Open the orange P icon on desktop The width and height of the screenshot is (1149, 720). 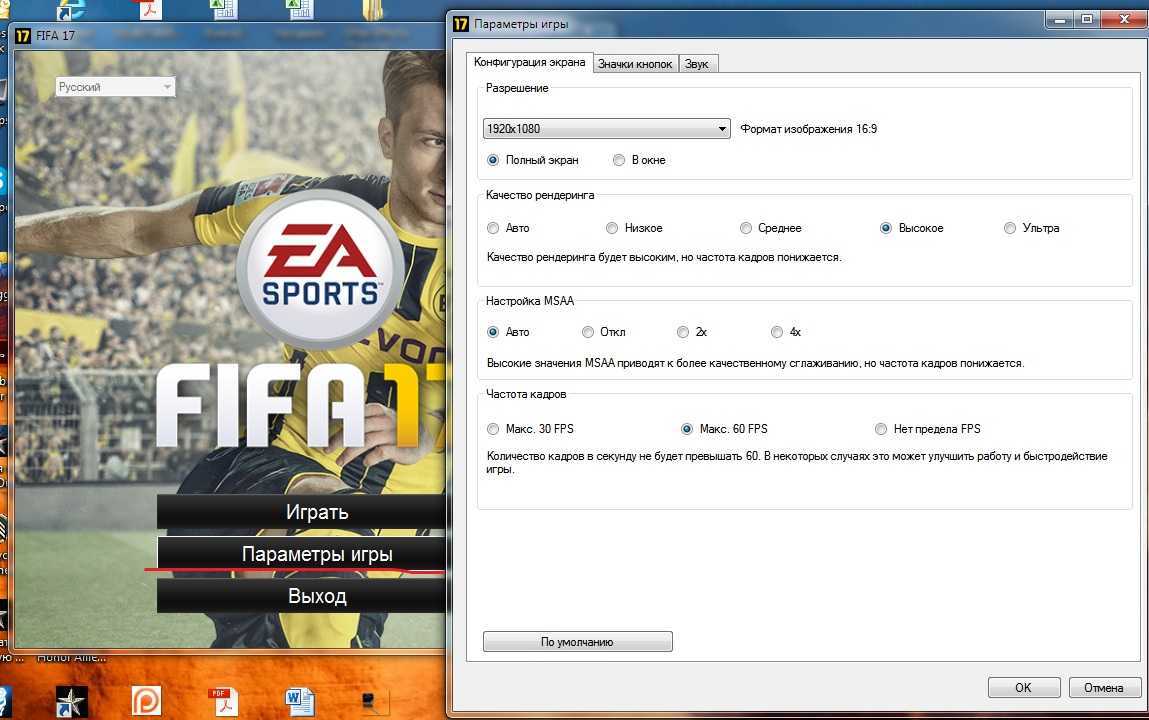147,701
